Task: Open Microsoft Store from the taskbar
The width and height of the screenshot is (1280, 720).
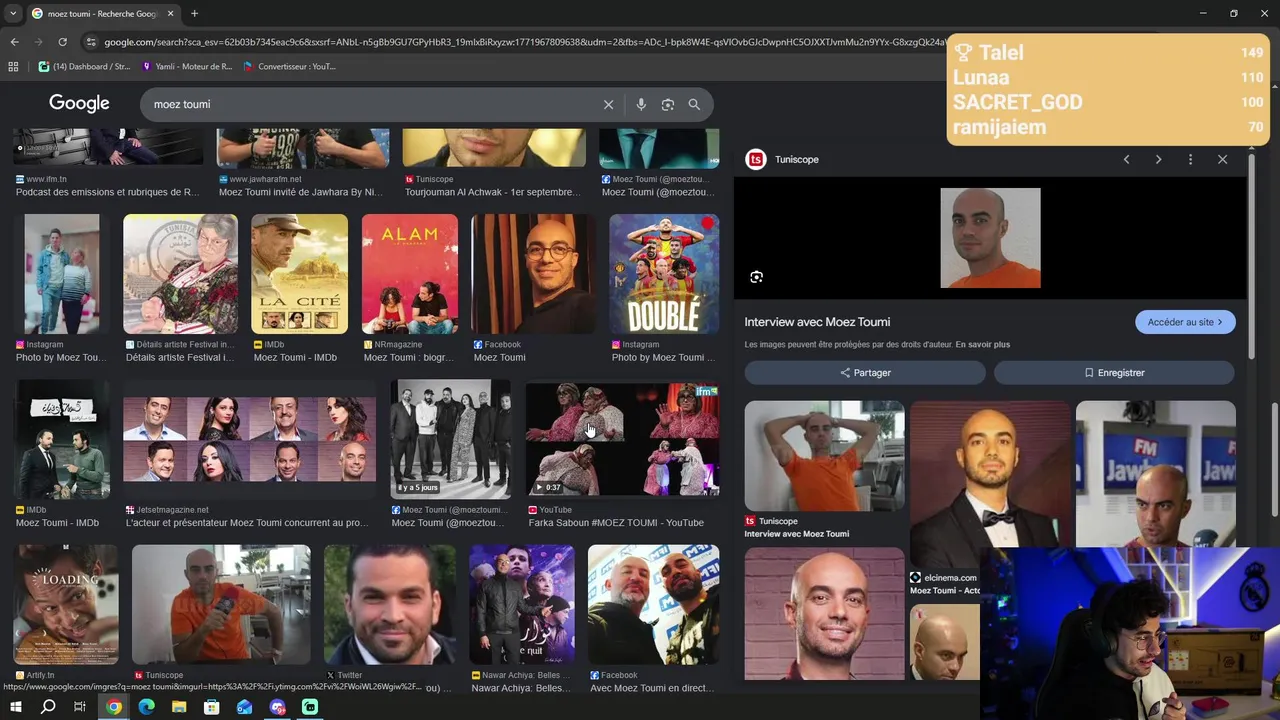Action: [212, 707]
